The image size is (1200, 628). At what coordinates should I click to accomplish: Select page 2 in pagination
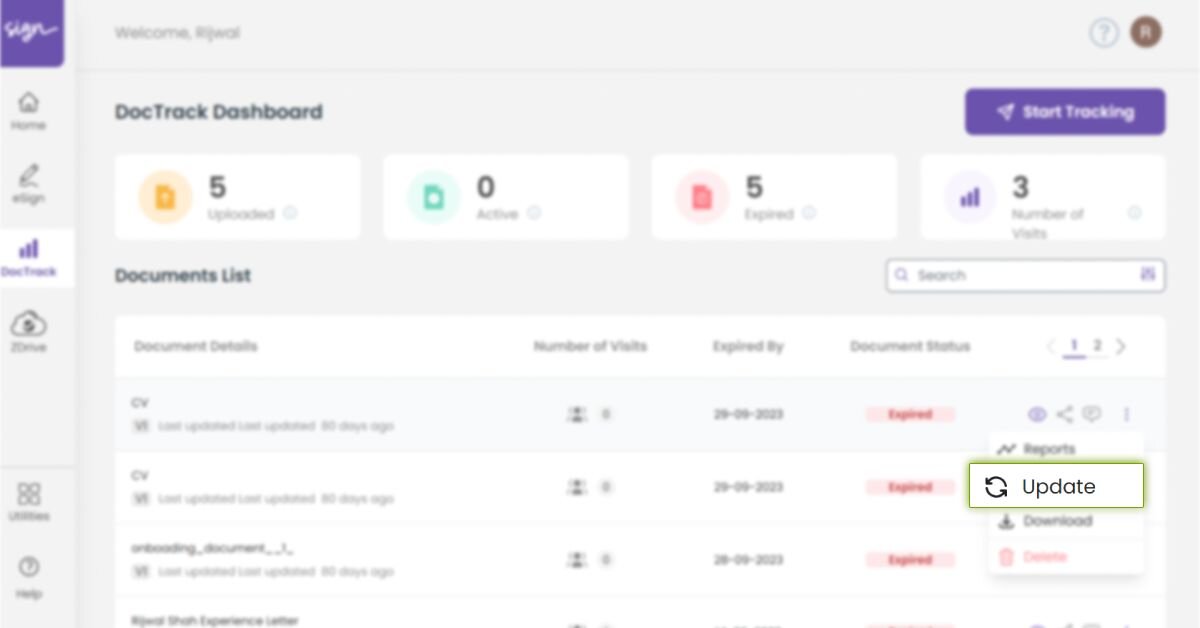point(1097,346)
